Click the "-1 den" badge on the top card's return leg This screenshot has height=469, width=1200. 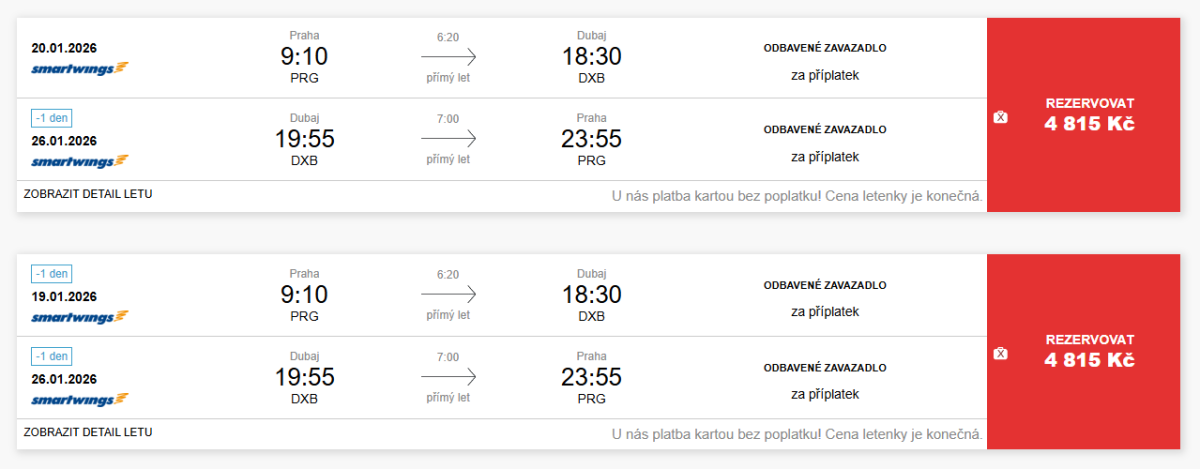click(52, 118)
